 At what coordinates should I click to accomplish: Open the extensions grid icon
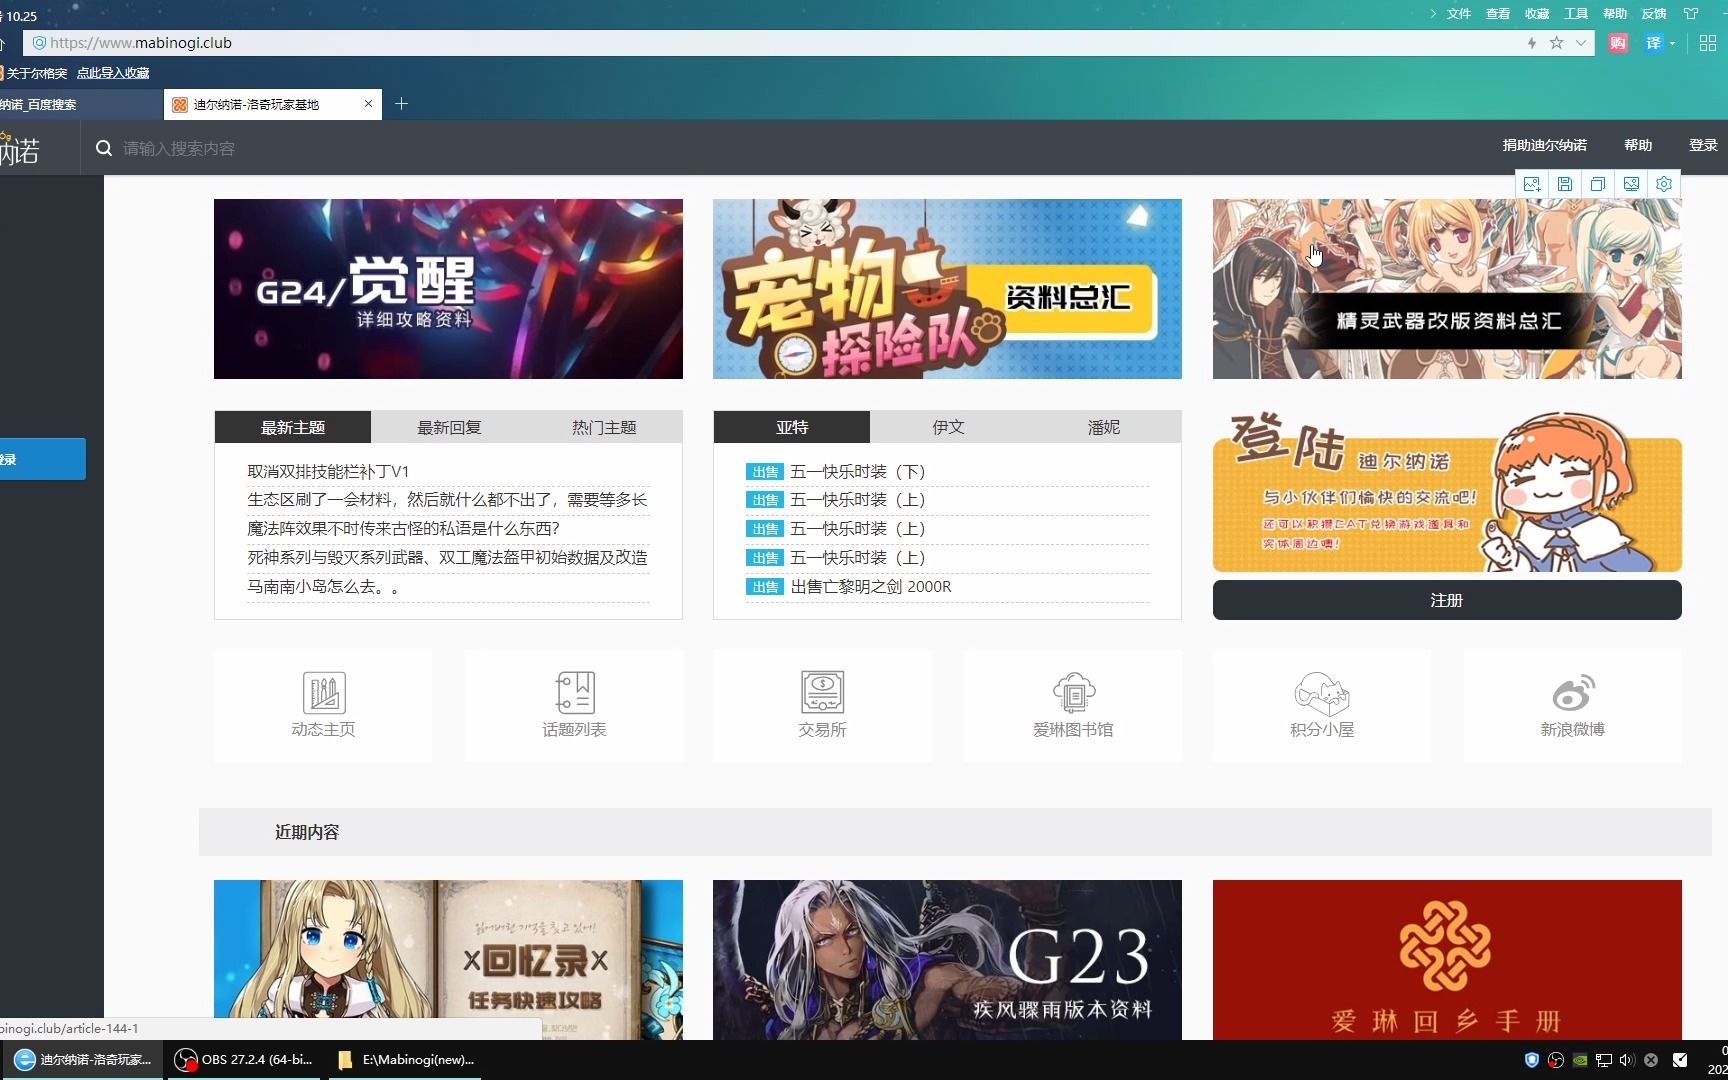(1708, 43)
